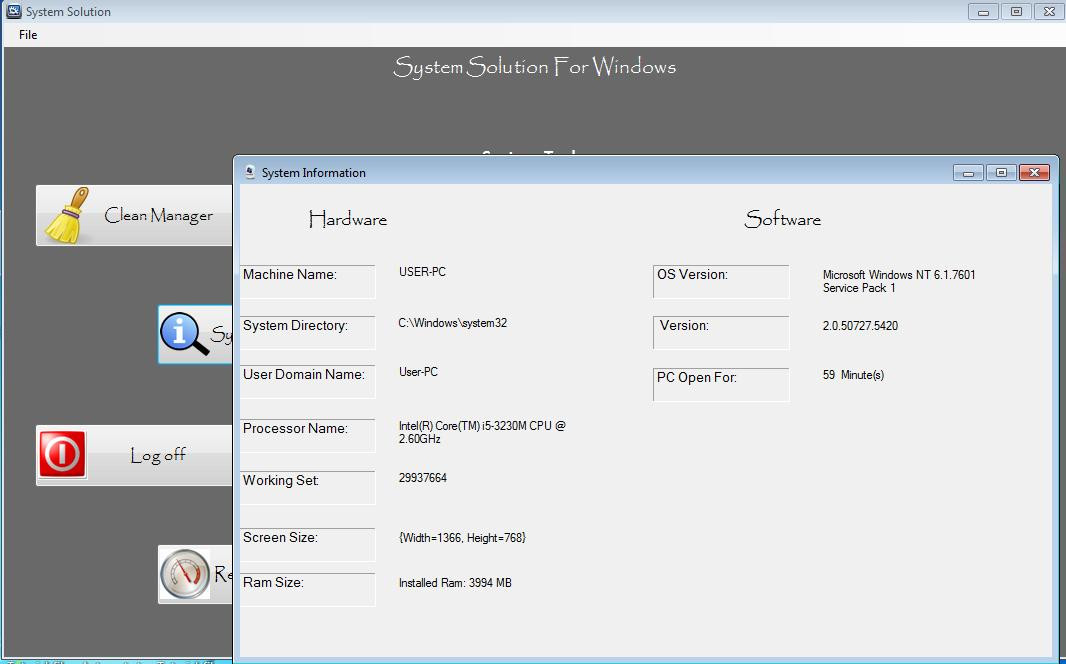Select the 29937664 working set value
This screenshot has width=1066, height=664.
click(x=423, y=478)
